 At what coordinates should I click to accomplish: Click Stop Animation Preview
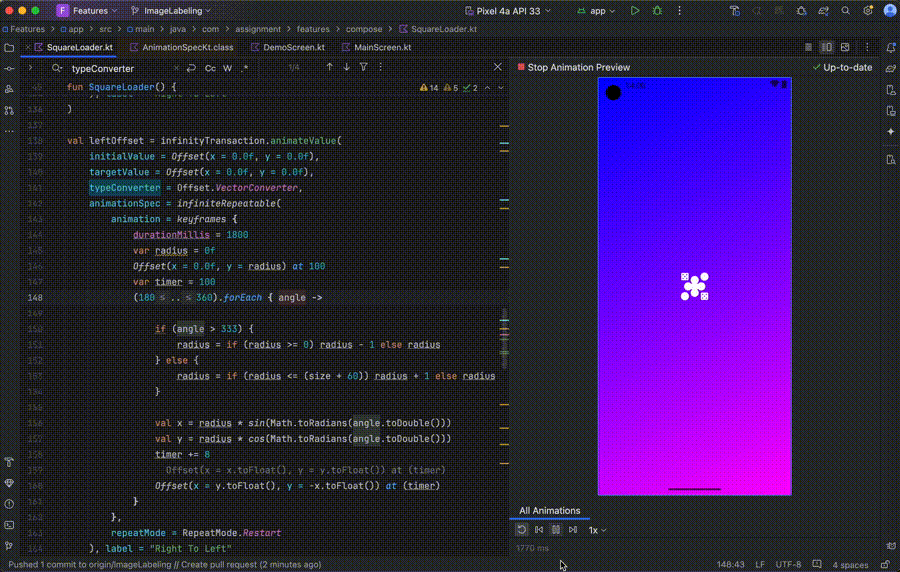pyautogui.click(x=573, y=67)
